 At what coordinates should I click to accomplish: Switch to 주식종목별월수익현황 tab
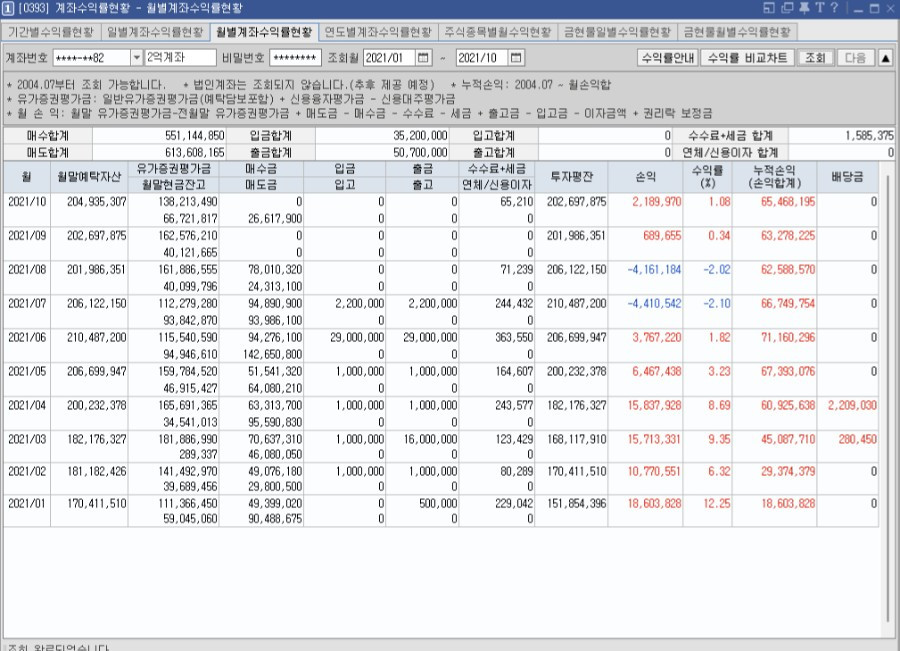coord(498,32)
